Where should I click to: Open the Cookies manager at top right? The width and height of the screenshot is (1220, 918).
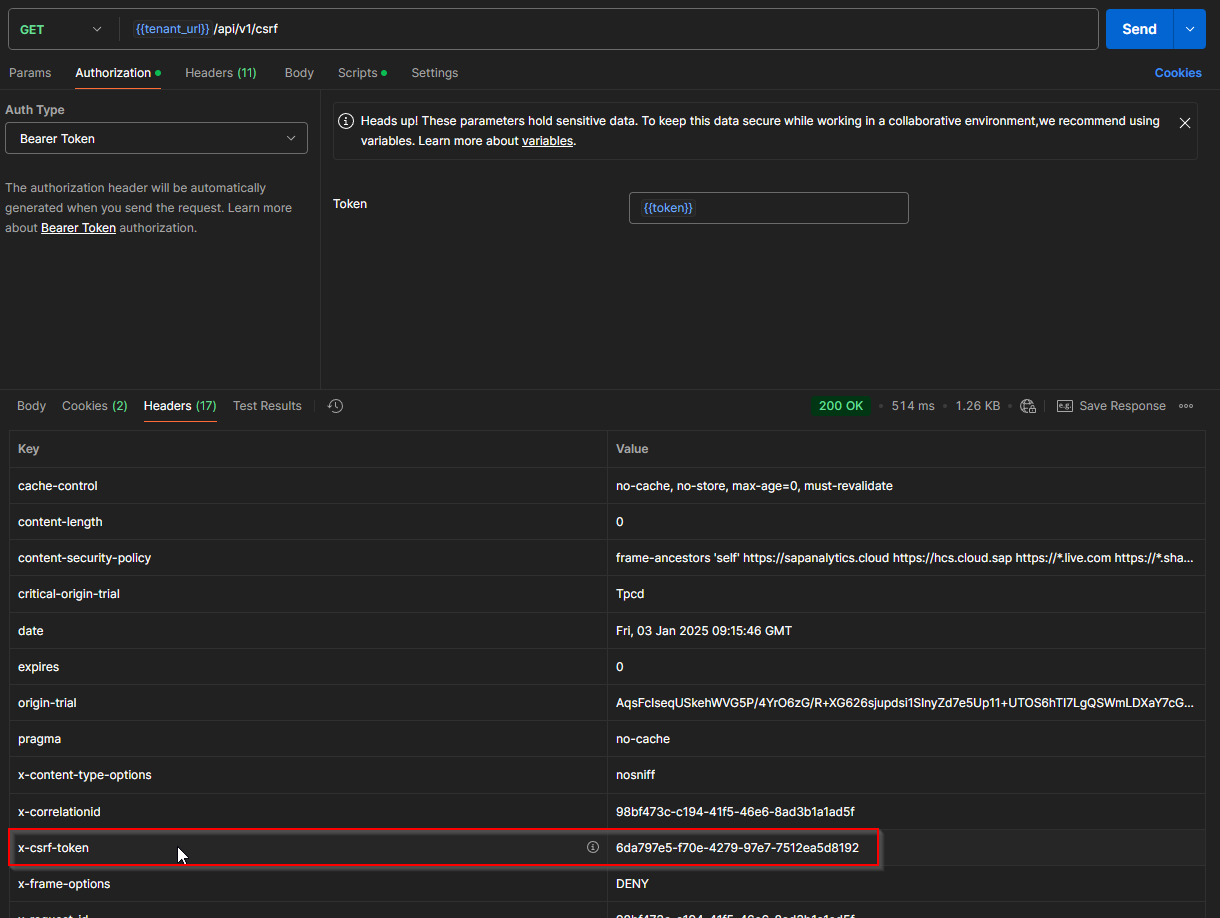click(1178, 72)
